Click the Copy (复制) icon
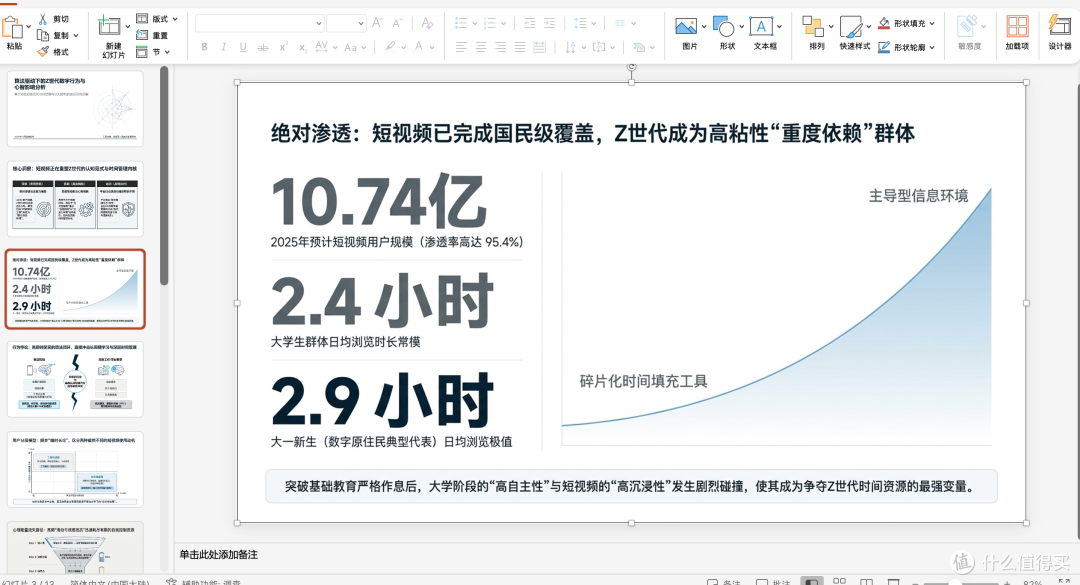The width and height of the screenshot is (1080, 585). [x=43, y=35]
